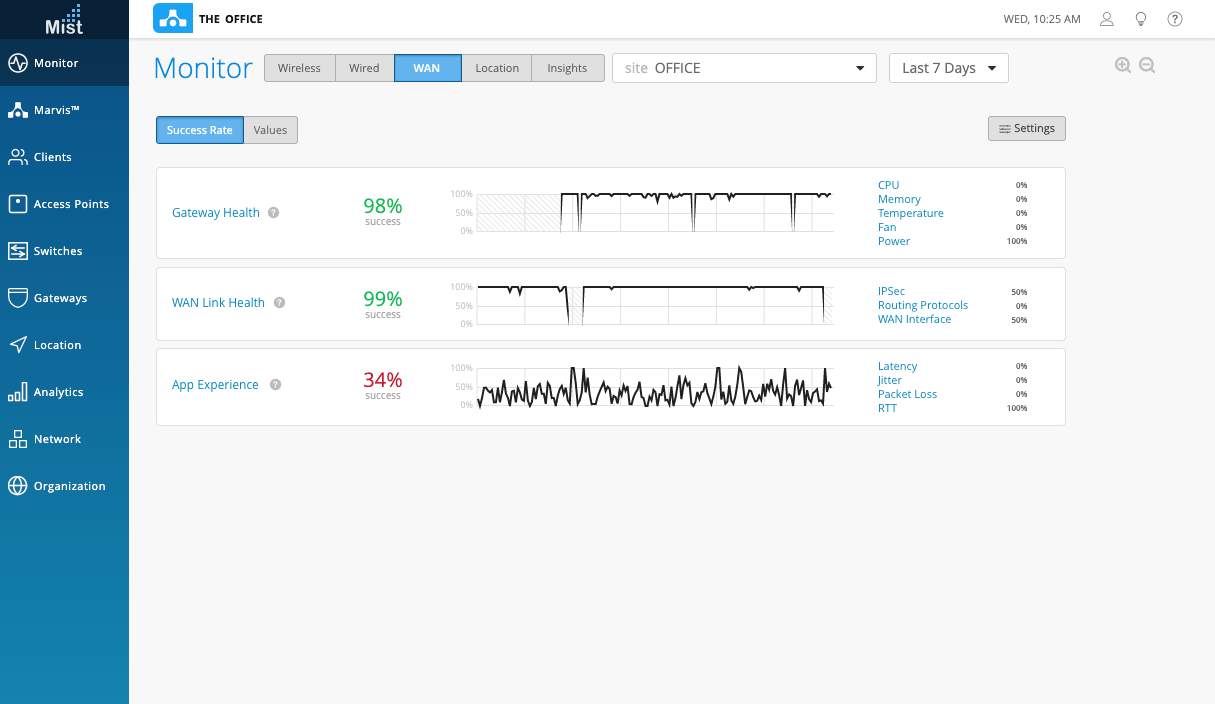Click the zoom-in magnifier icon
The height and width of the screenshot is (704, 1215).
1122,64
